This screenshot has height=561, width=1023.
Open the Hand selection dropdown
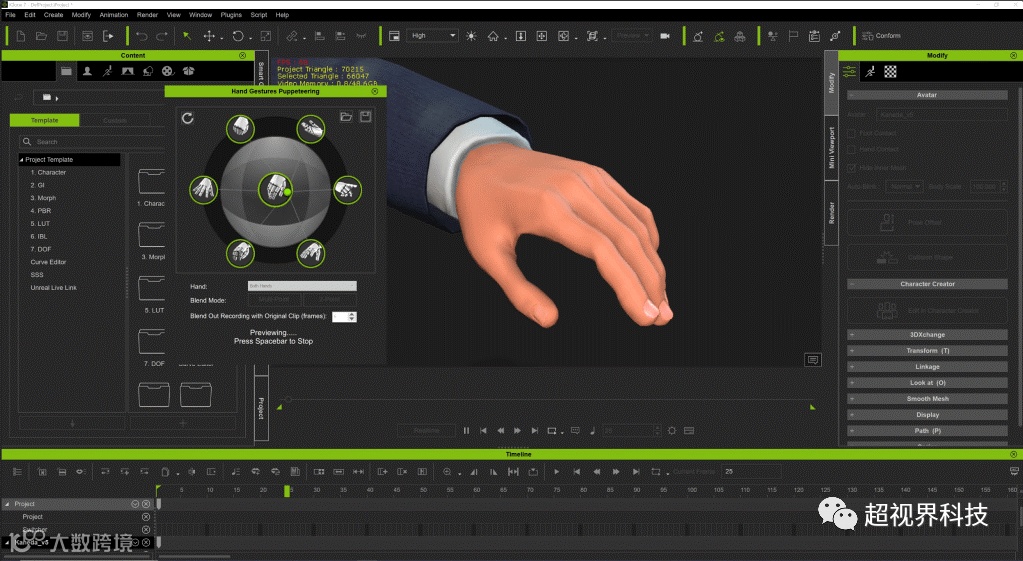[x=302, y=286]
